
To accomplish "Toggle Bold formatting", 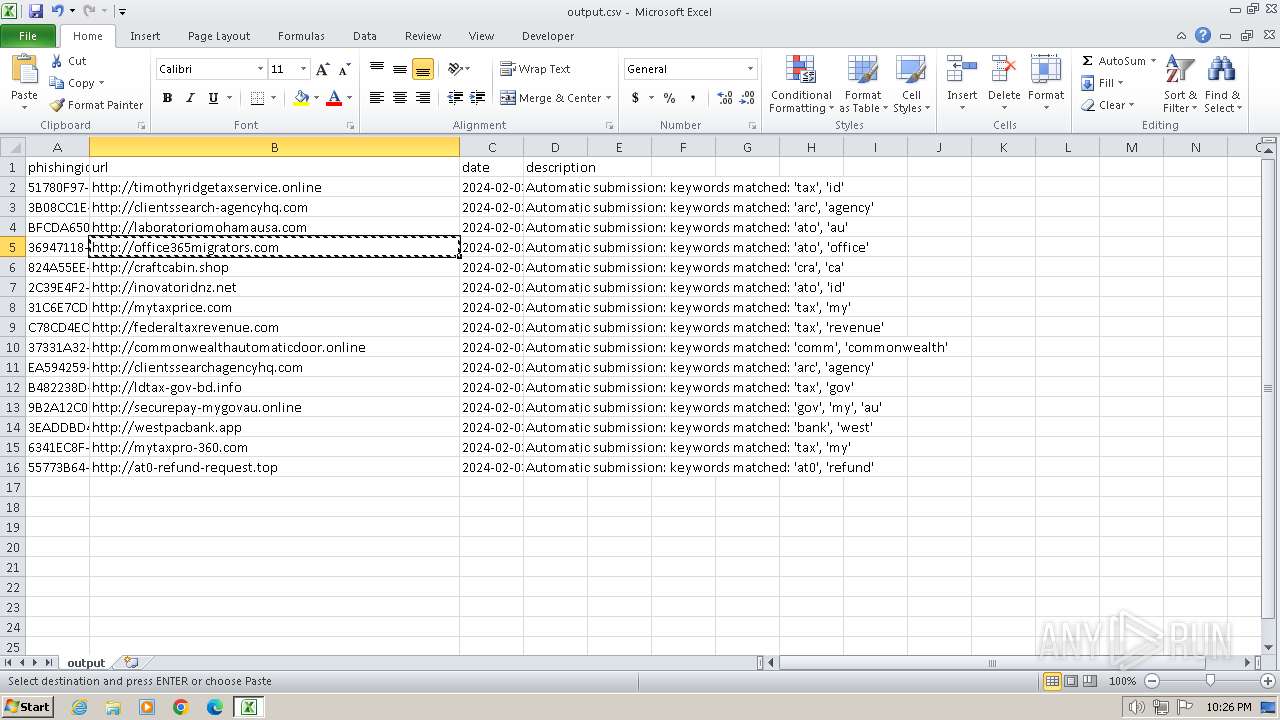I will 167,98.
